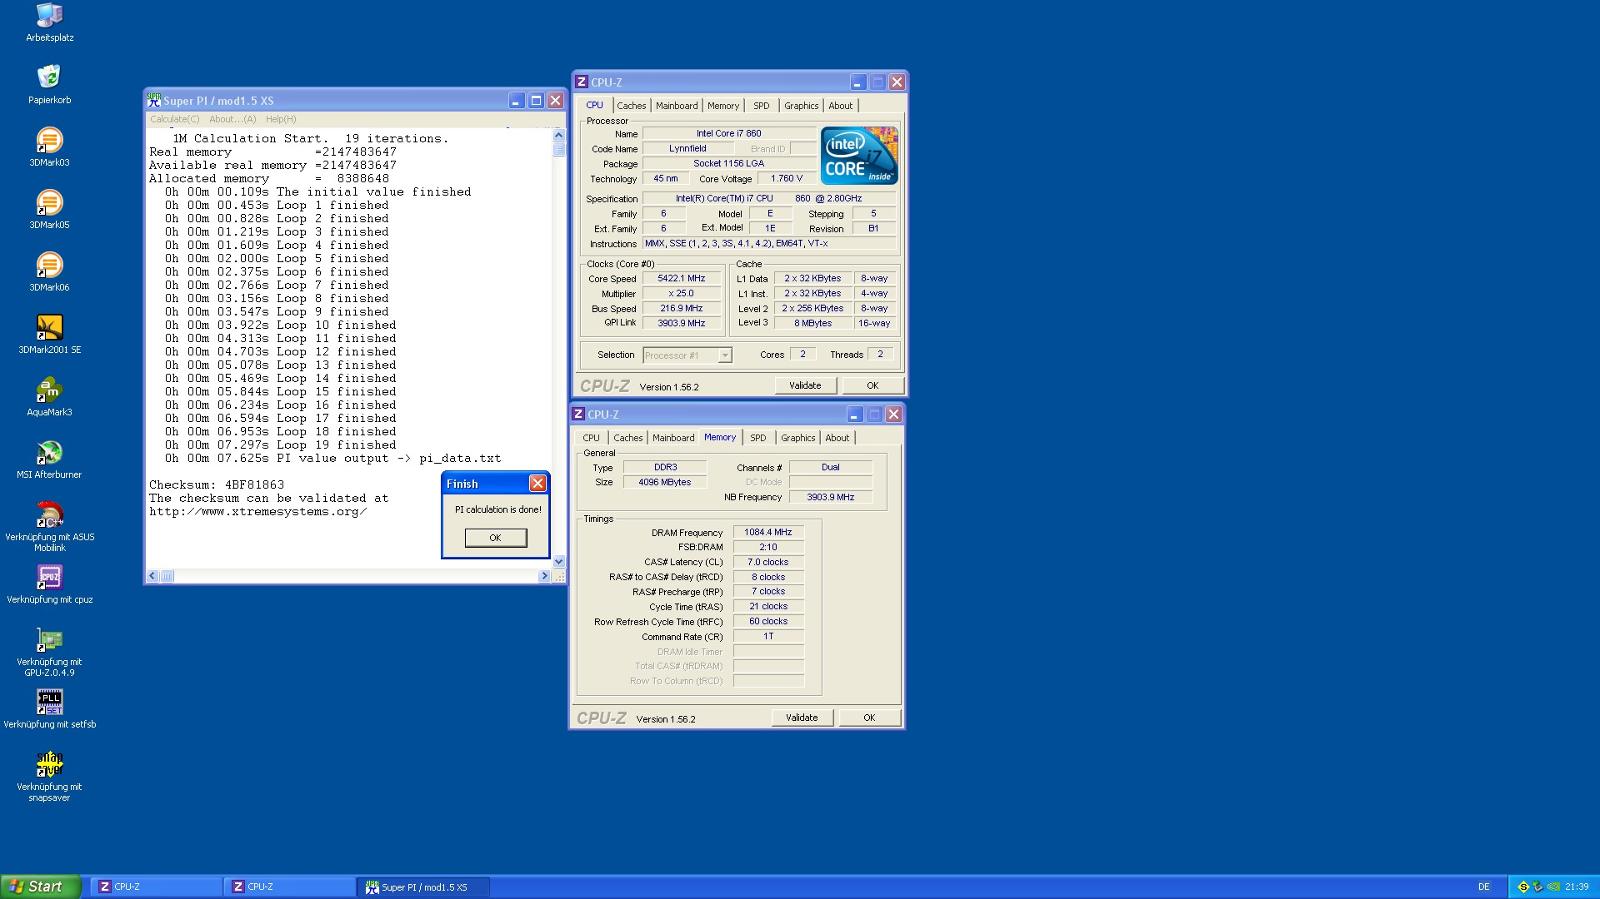
Task: Open the ASUS Mobilink shortcut icon
Action: tap(49, 514)
